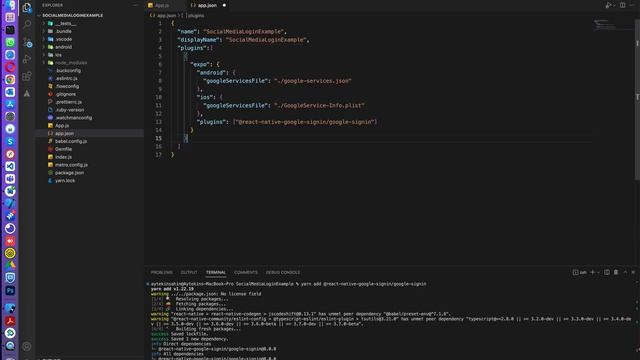The image size is (640, 360).
Task: Open the Extensions view
Action: point(27,76)
